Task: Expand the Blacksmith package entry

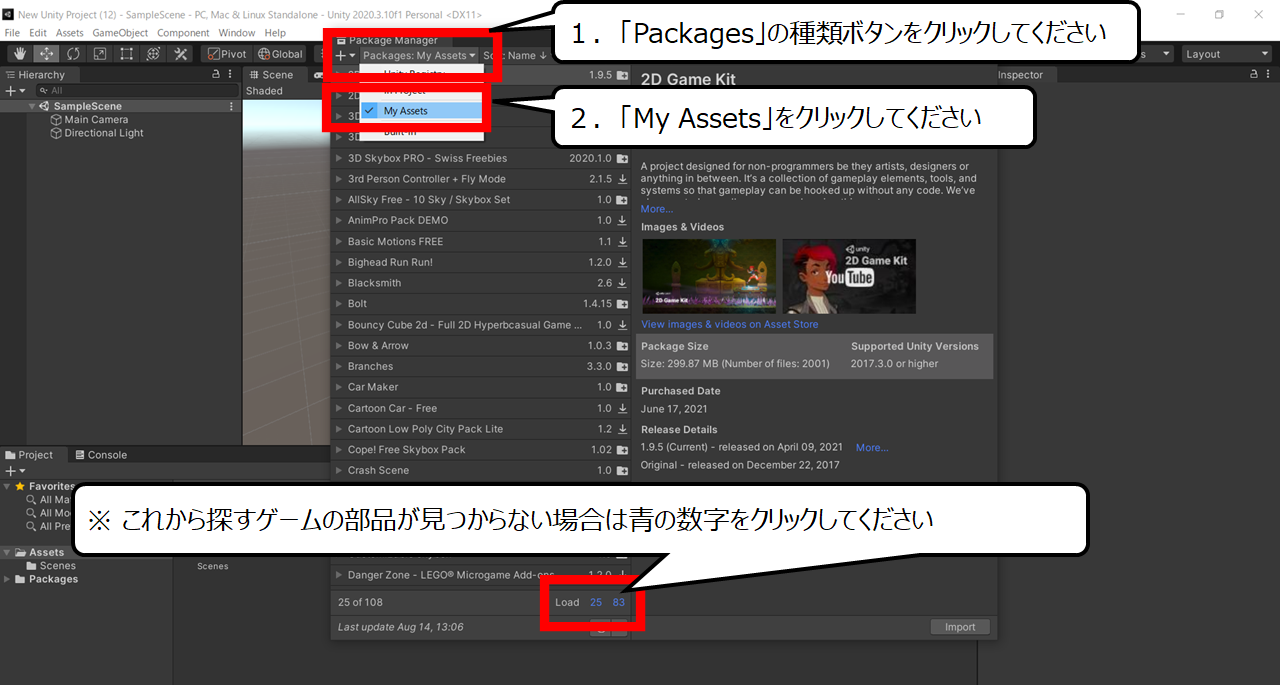Action: tap(339, 283)
